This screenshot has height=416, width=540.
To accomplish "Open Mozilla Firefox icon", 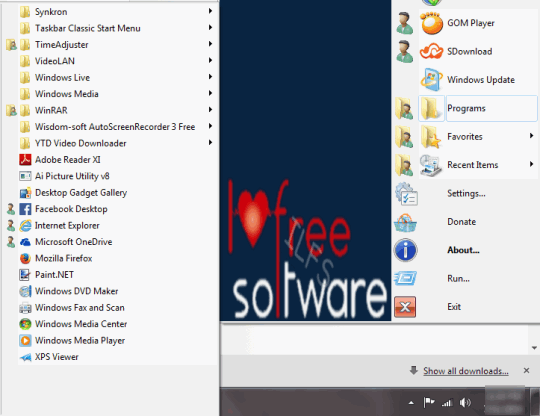I will [25, 258].
